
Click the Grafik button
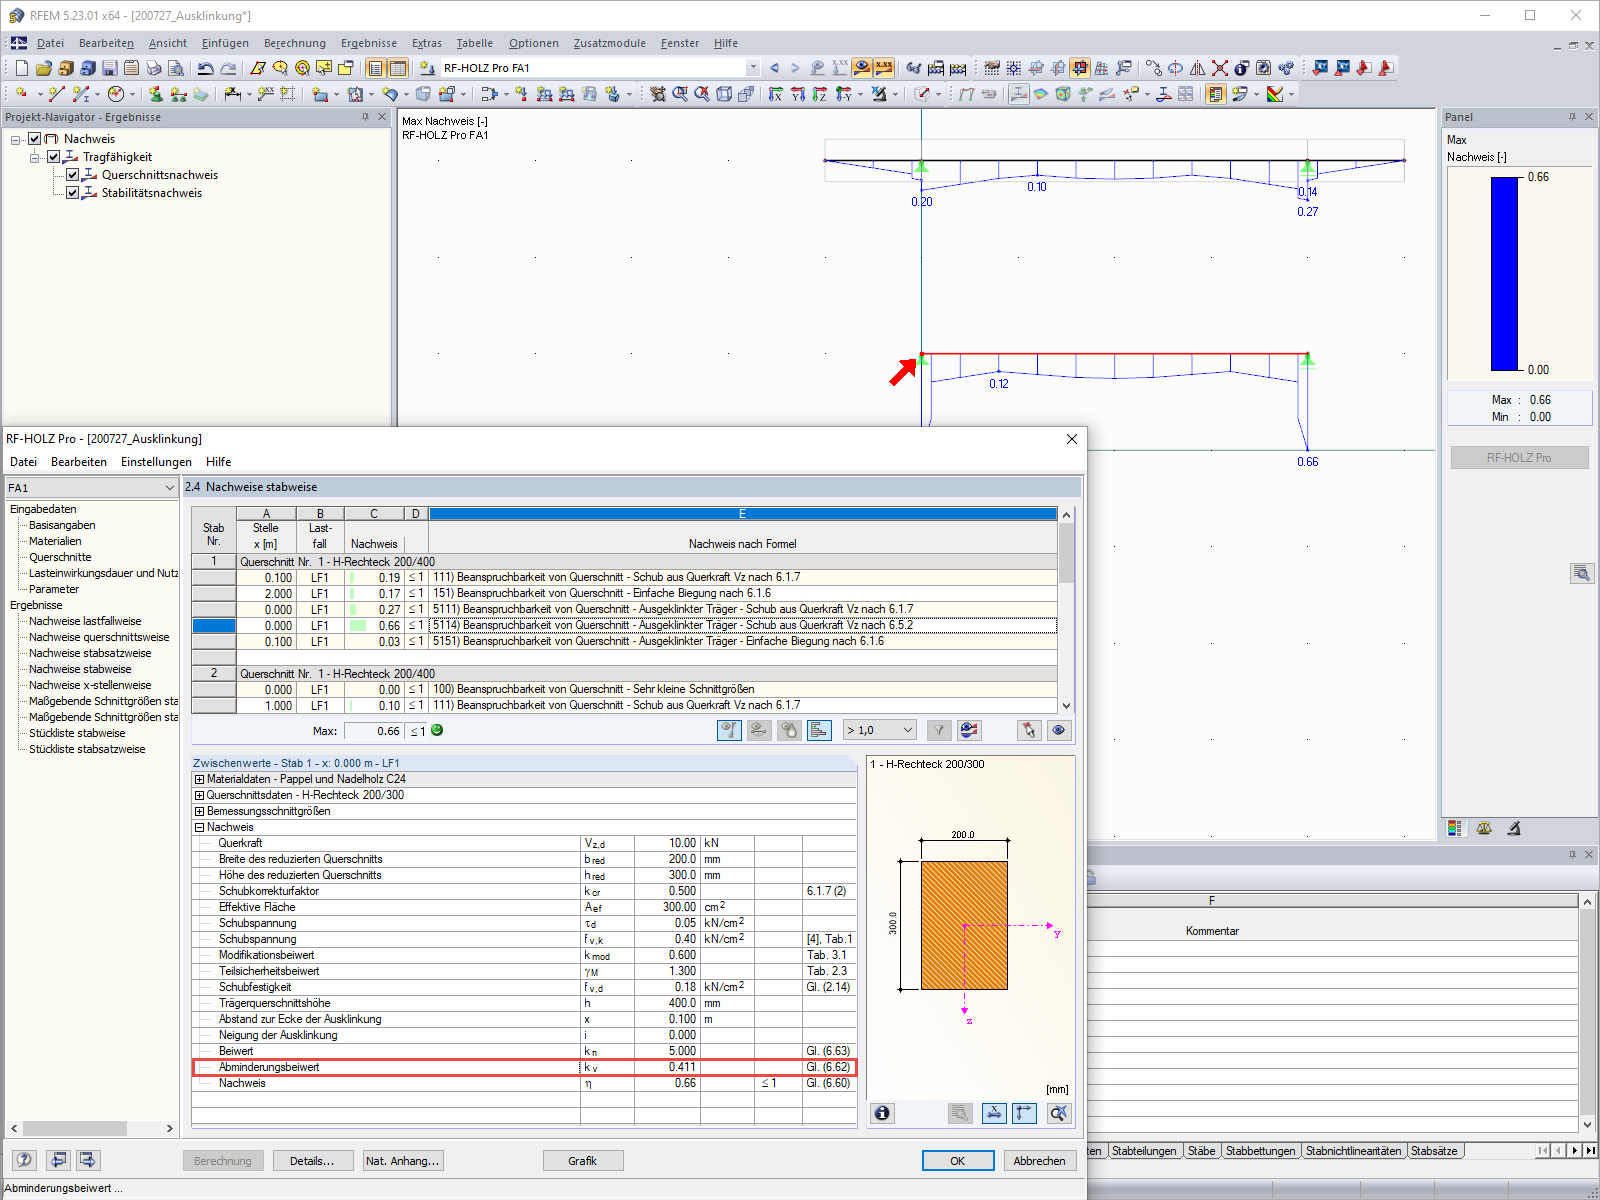click(583, 1161)
